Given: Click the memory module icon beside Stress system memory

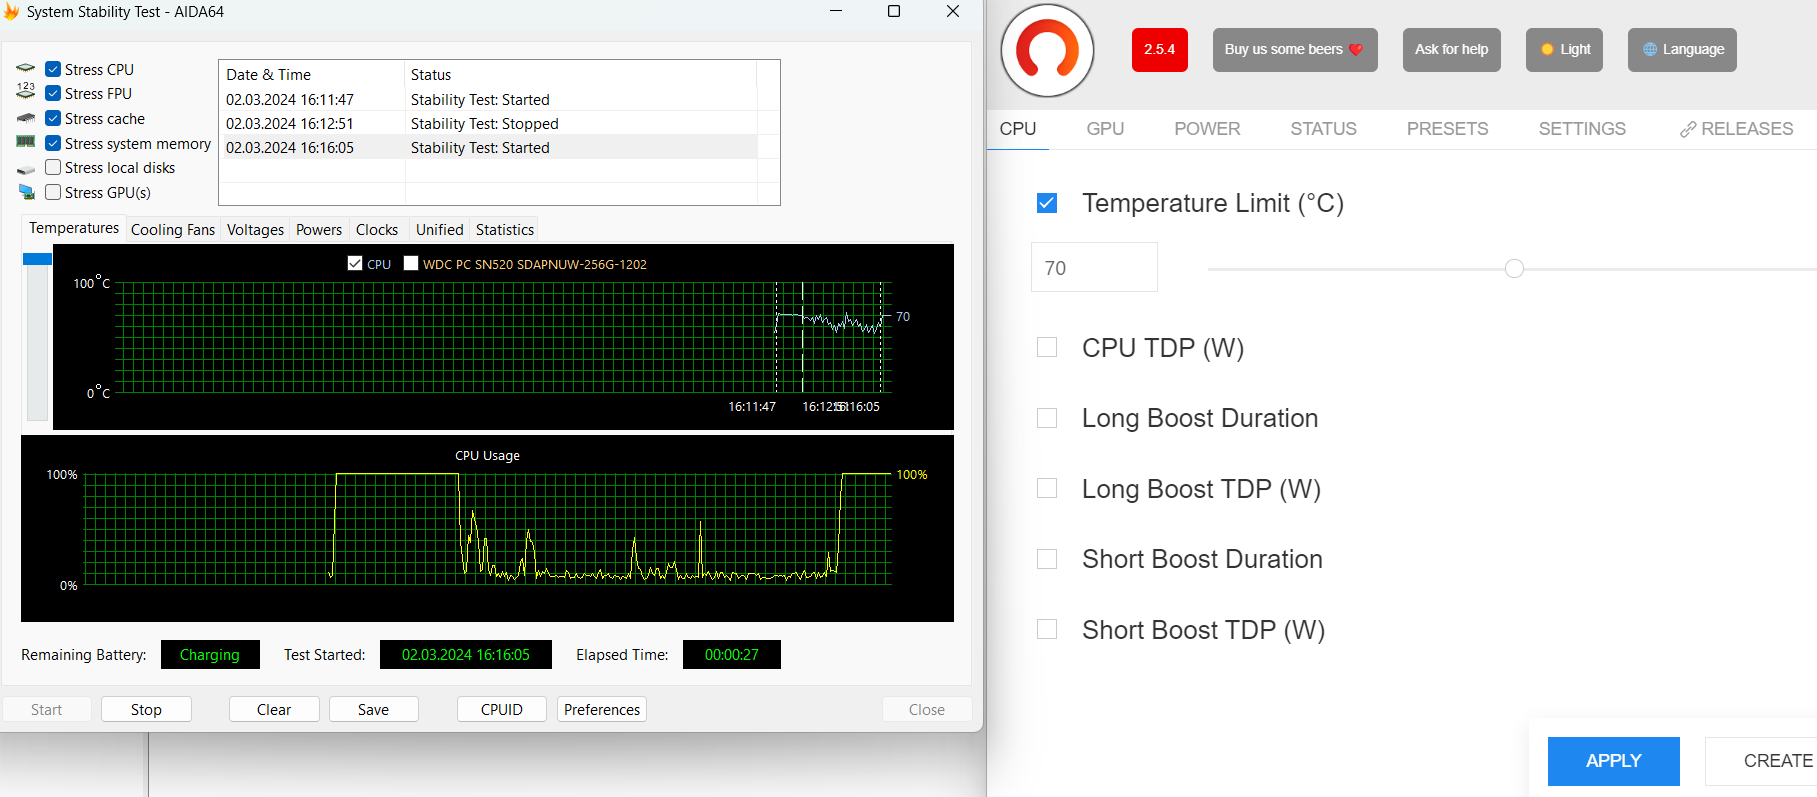Looking at the screenshot, I should tap(26, 142).
